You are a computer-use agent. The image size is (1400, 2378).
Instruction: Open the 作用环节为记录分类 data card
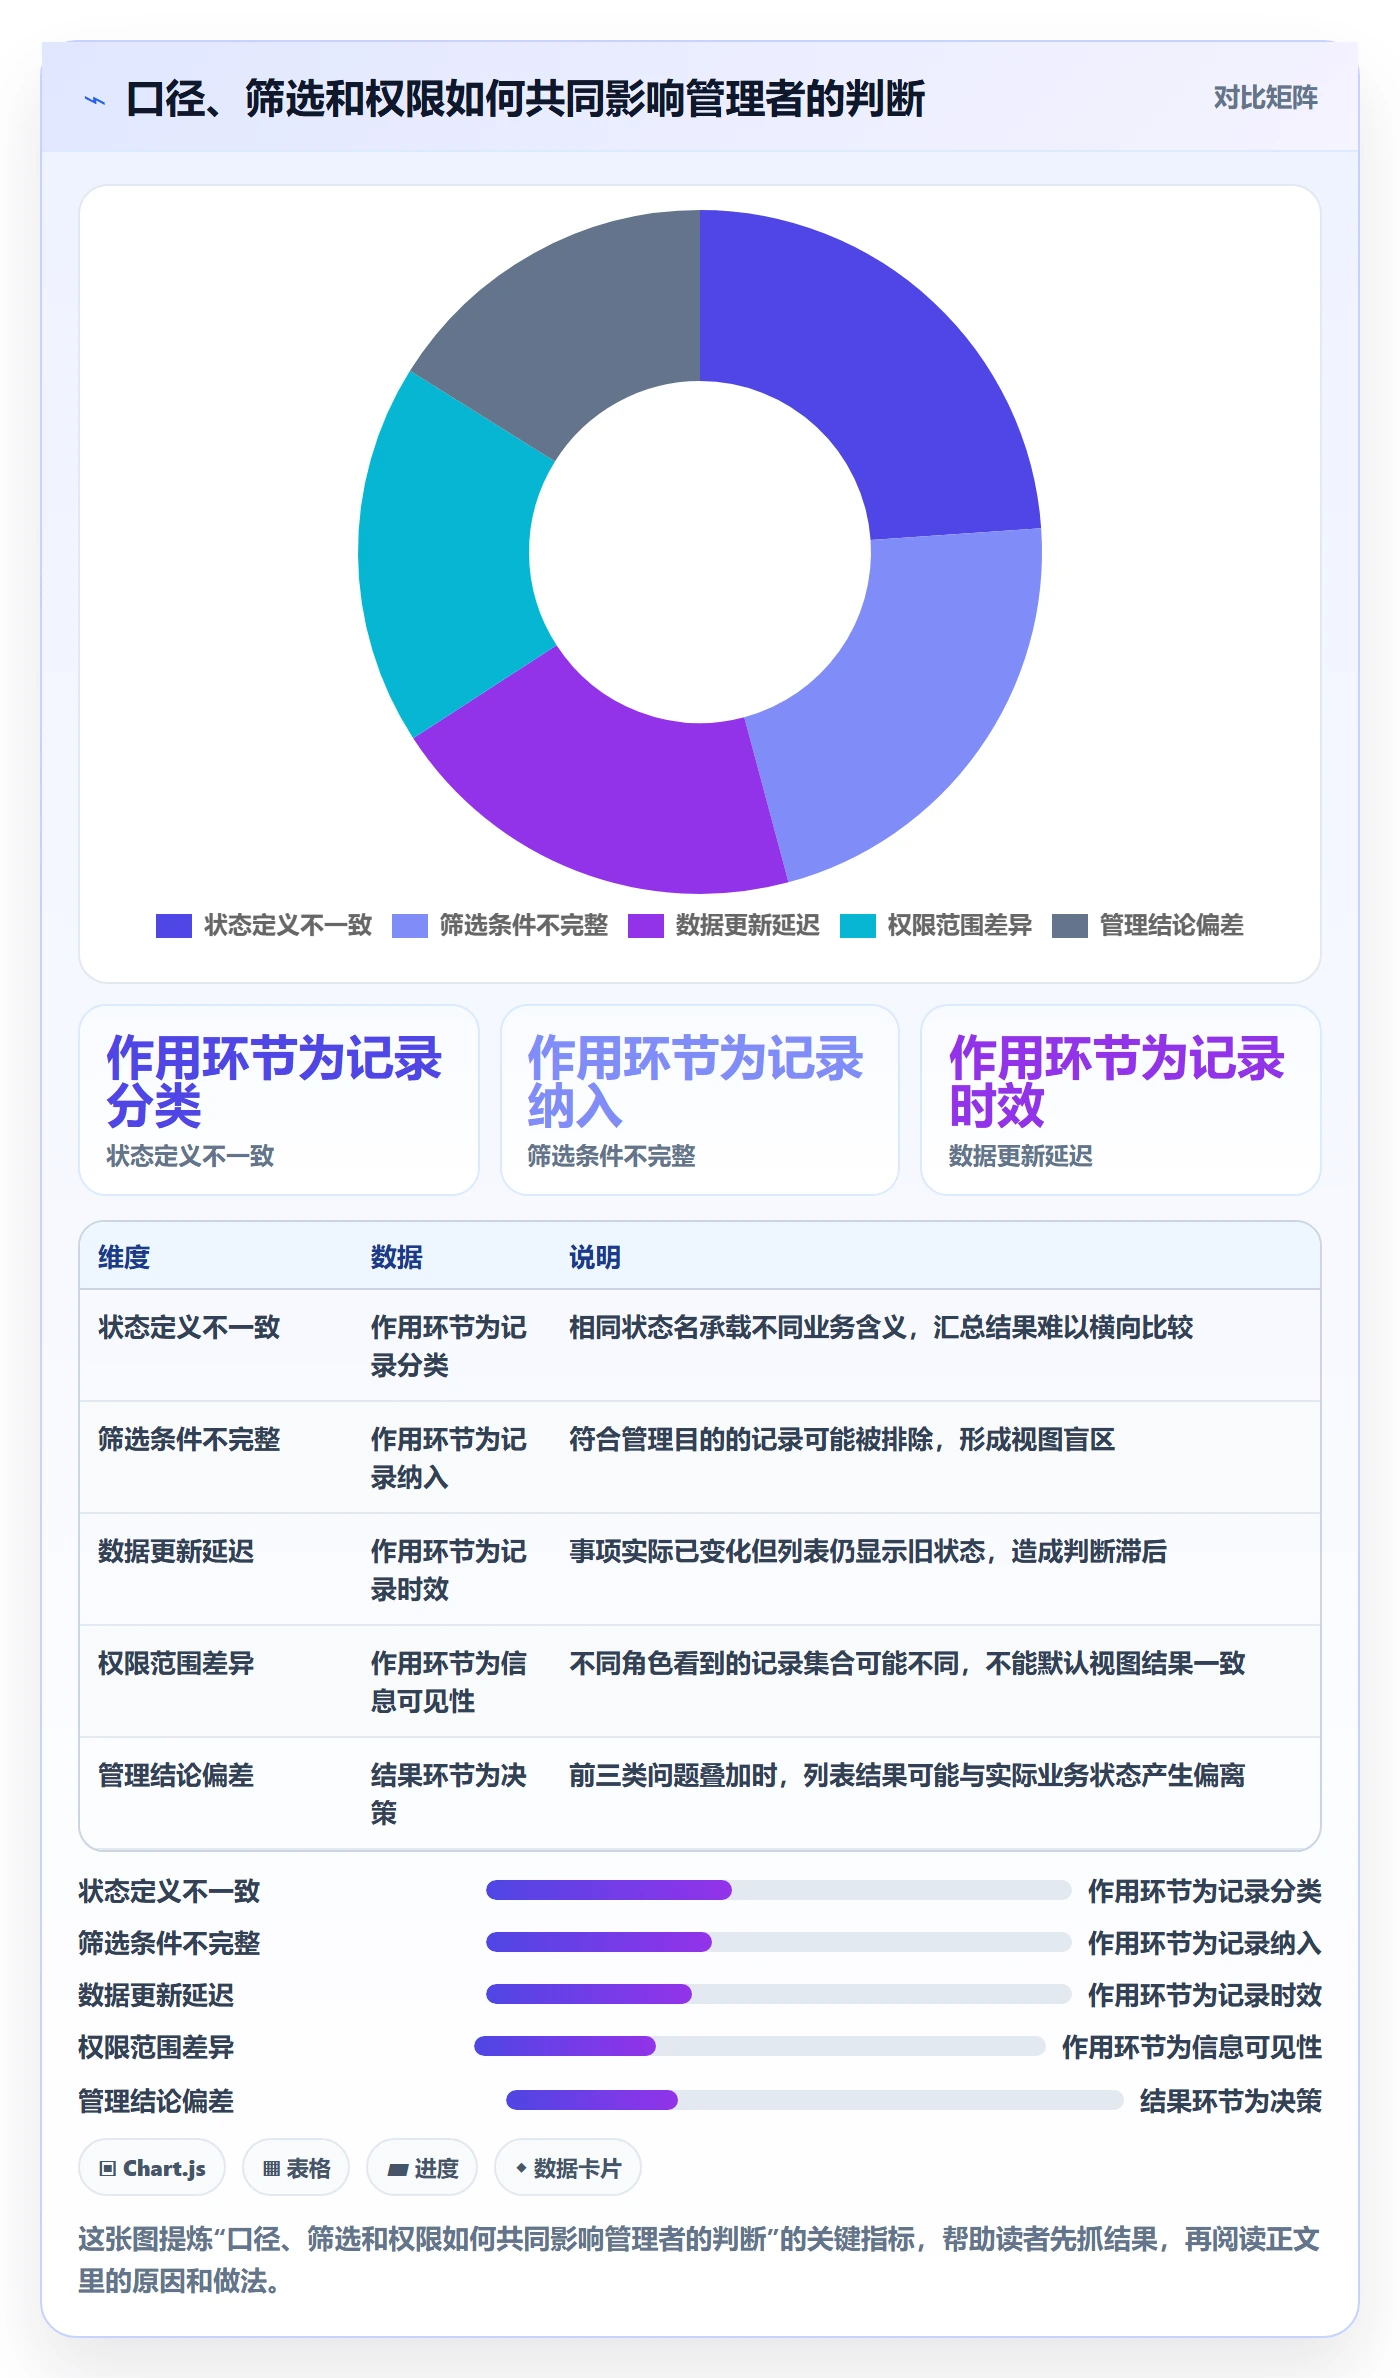click(x=279, y=1100)
